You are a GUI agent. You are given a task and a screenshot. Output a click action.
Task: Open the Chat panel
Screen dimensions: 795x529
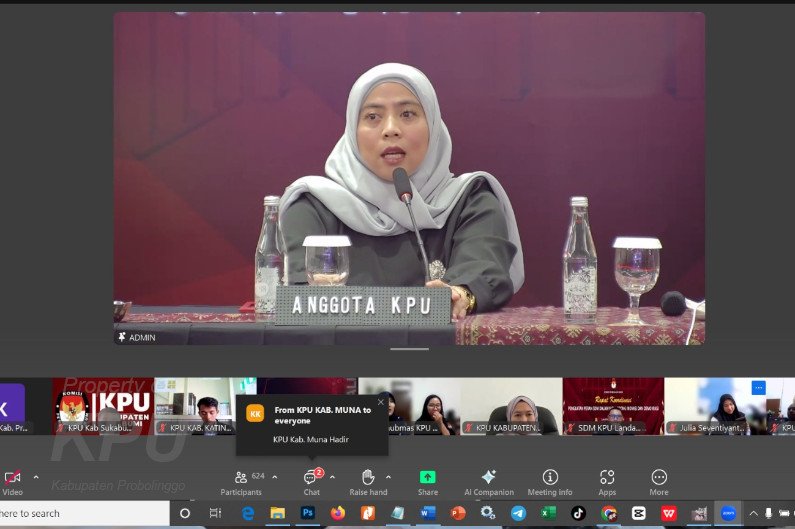(x=311, y=481)
